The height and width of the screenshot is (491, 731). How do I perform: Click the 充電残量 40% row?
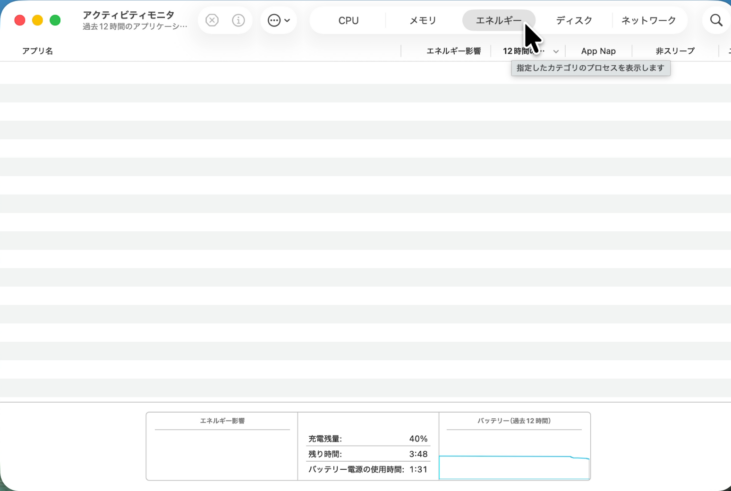click(368, 438)
